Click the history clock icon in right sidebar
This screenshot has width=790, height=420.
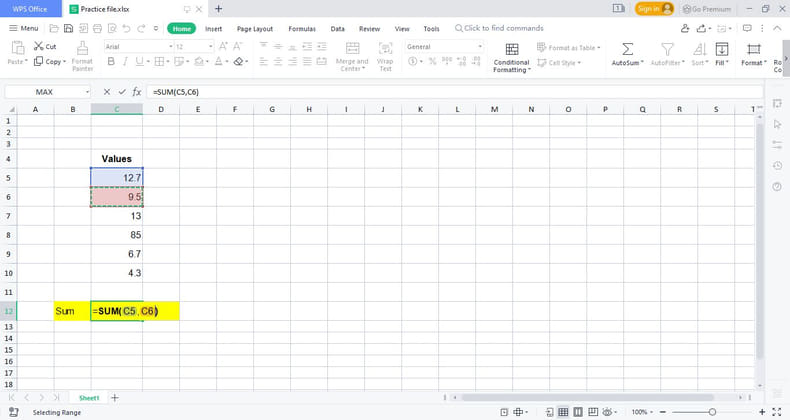click(777, 166)
